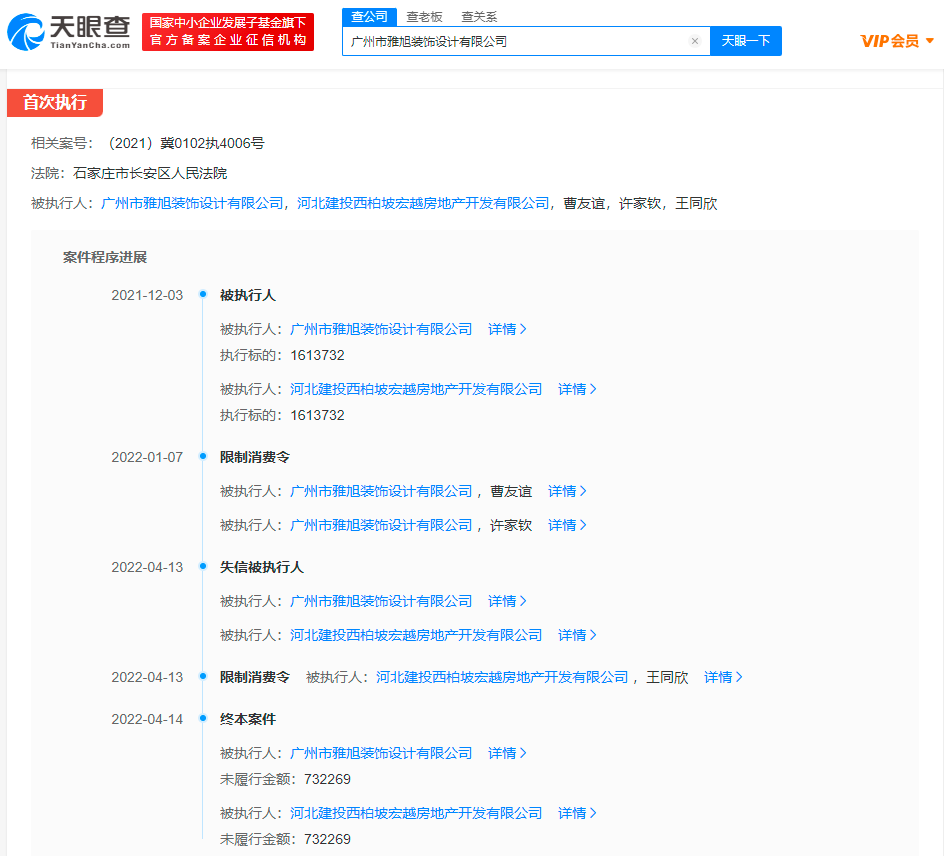This screenshot has height=856, width=944.
Task: Open 广州市雅旭 company link under 2021-12-03 被执行人
Action: point(381,329)
